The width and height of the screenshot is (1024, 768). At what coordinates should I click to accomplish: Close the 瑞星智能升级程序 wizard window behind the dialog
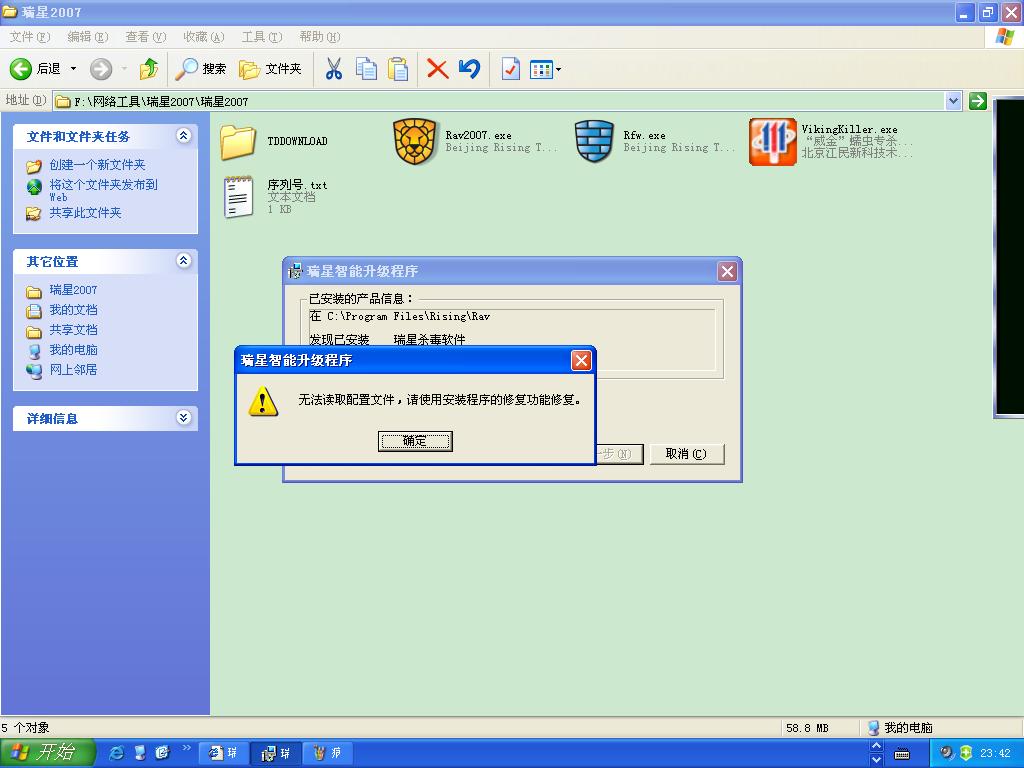point(727,272)
